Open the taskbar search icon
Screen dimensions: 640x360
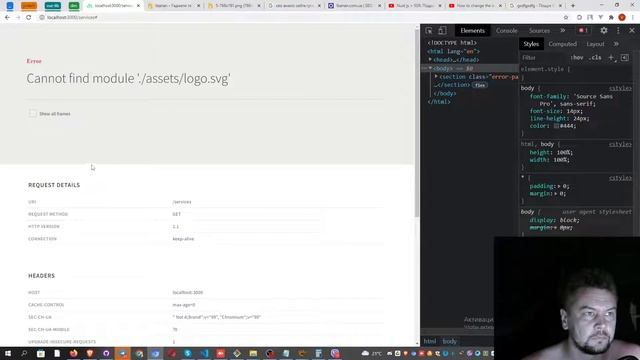point(24,353)
